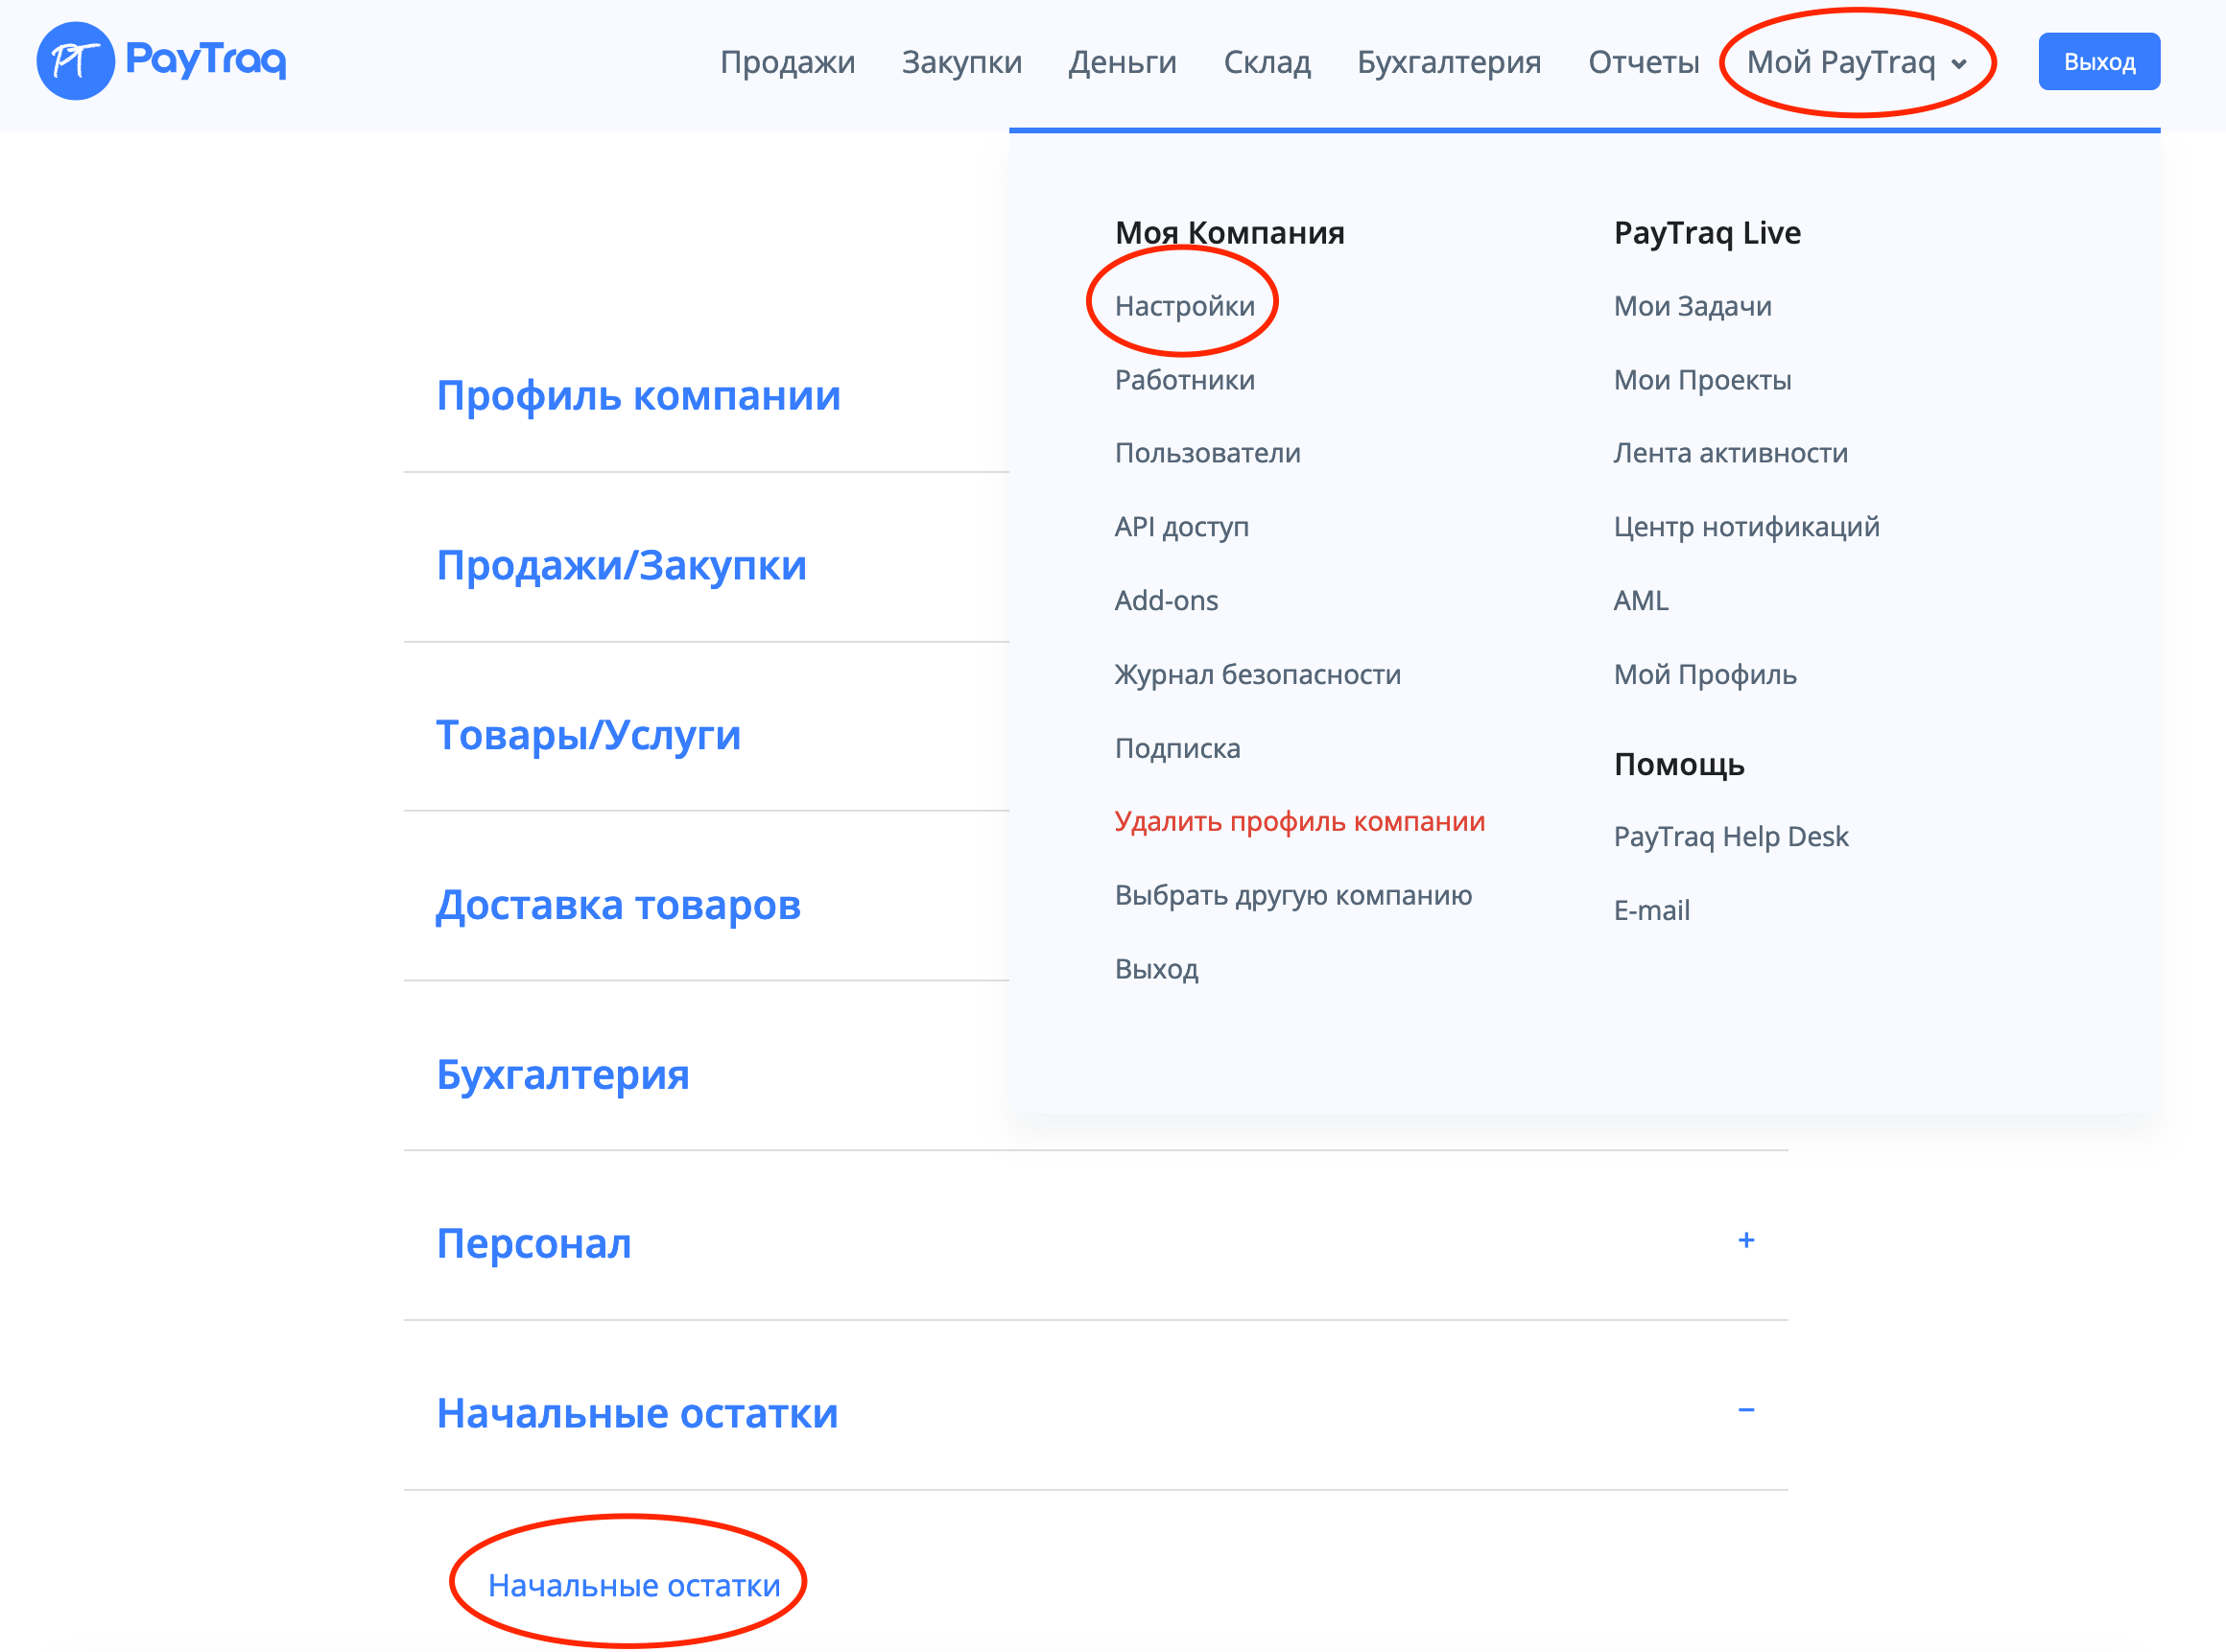This screenshot has height=1652, width=2226.
Task: Select Настройки under Моя Компания
Action: click(1184, 306)
